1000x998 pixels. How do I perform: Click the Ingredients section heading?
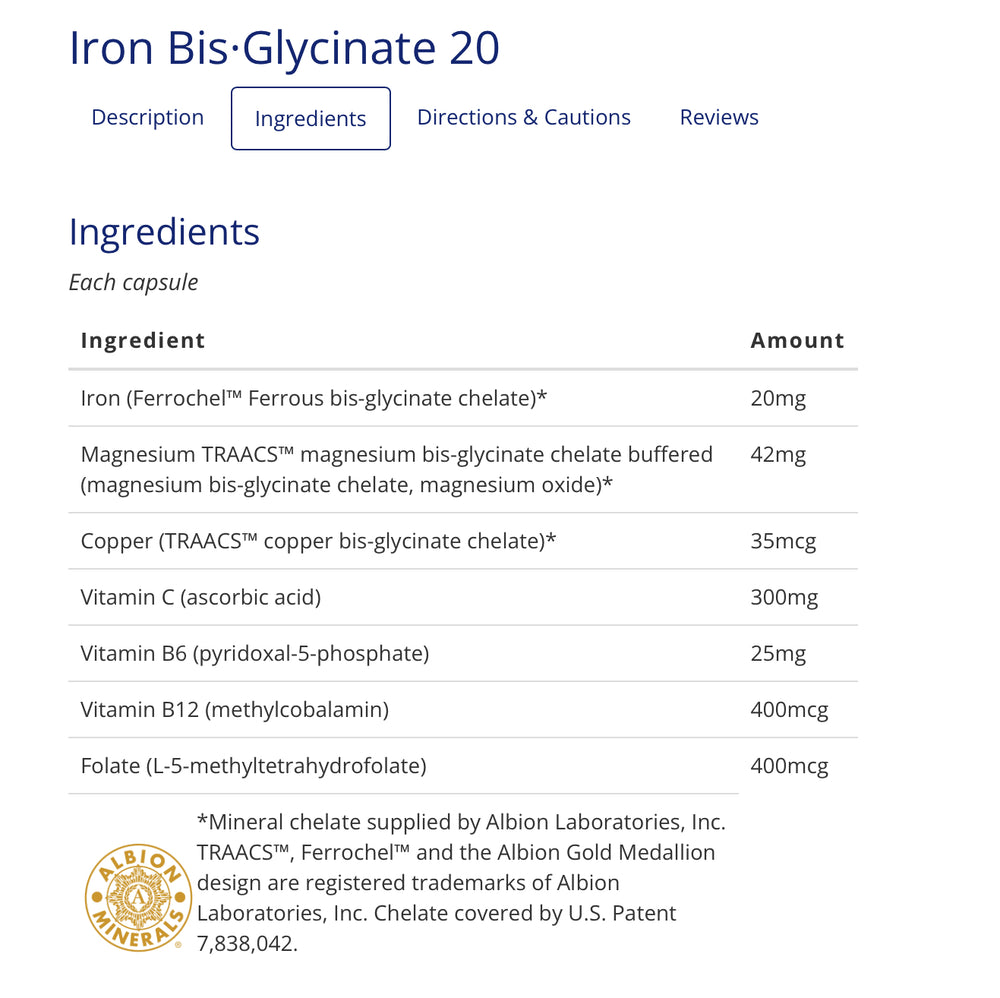click(x=164, y=232)
